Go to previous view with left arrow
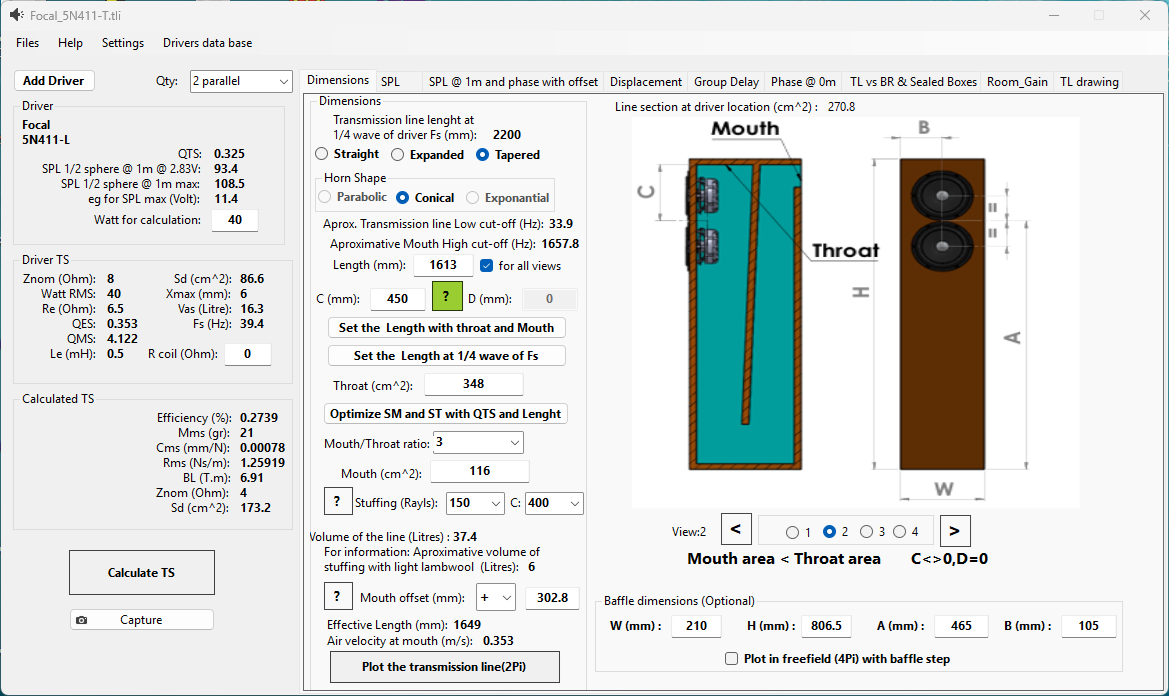 735,530
